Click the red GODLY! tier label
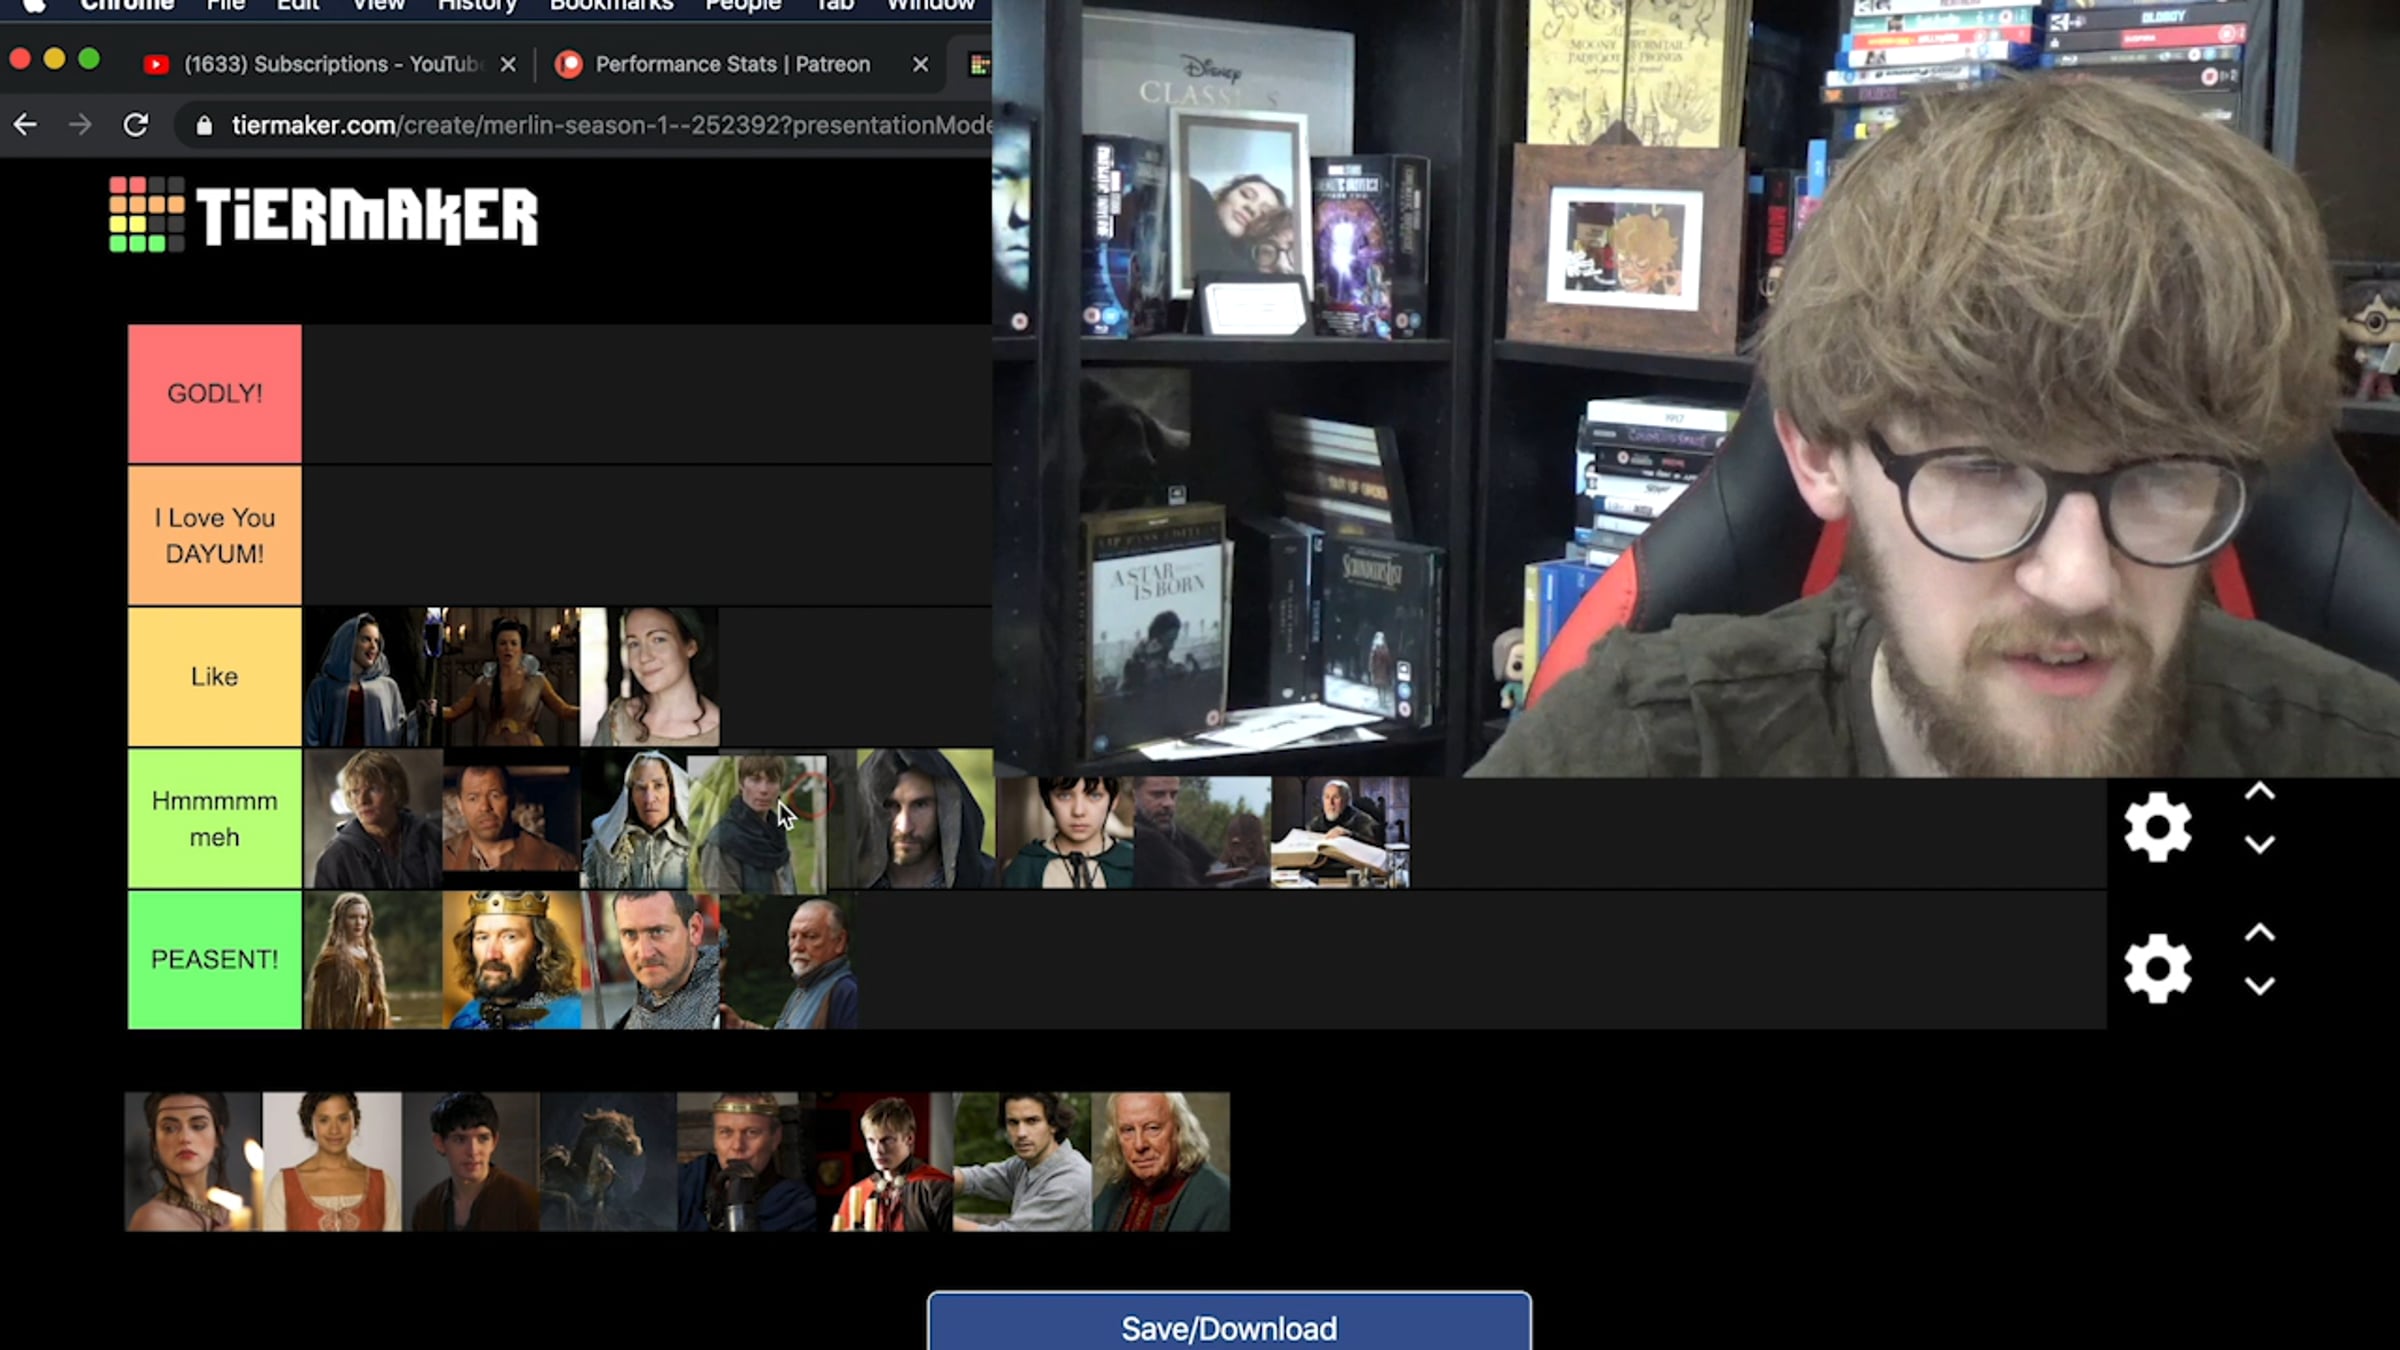Viewport: 2400px width, 1350px height. 215,394
